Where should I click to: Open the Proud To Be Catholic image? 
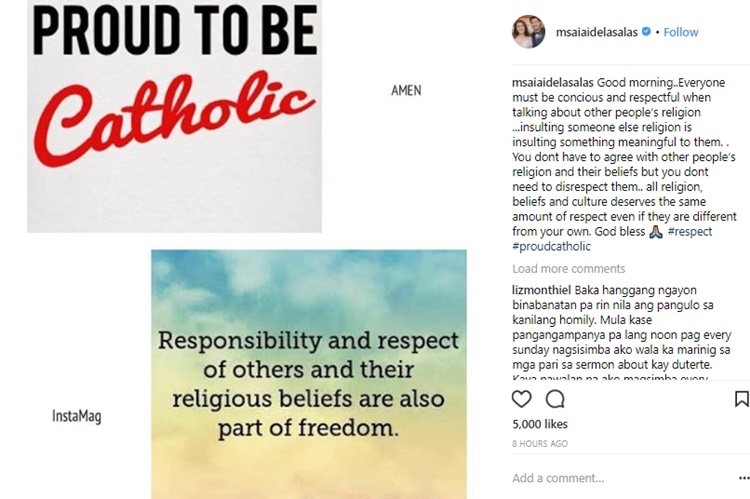tap(174, 116)
